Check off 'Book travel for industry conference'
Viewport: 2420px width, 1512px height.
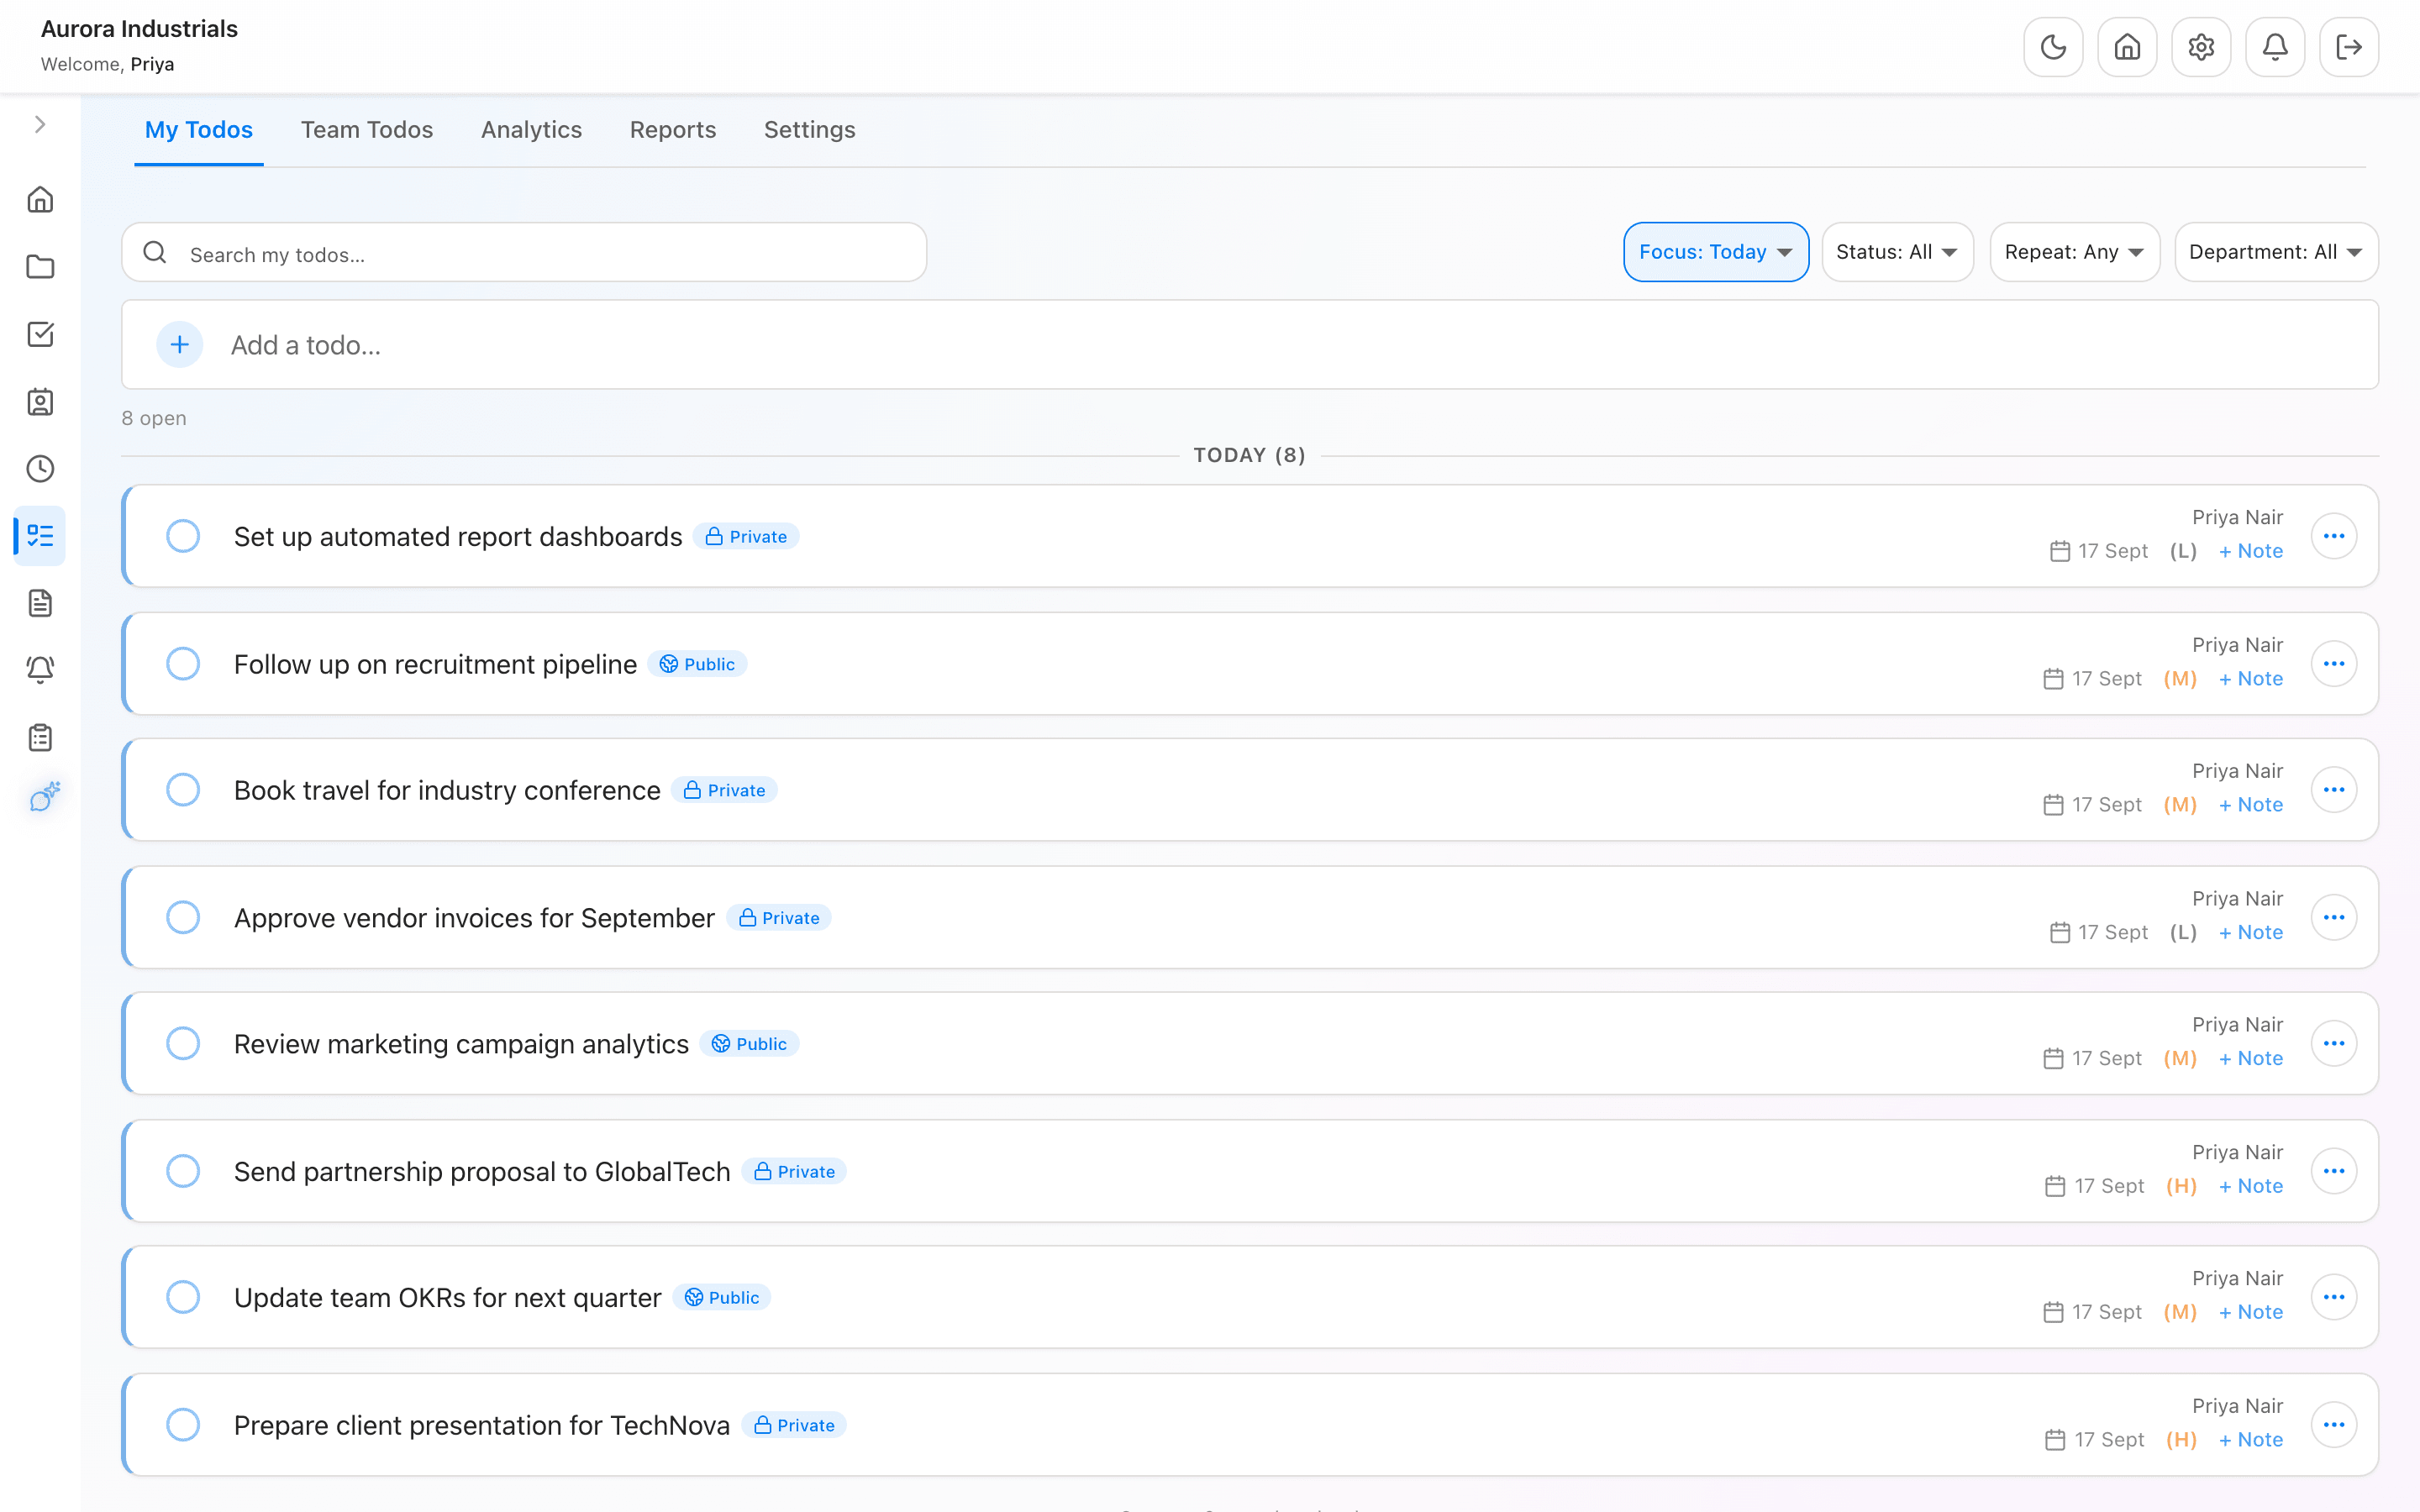[x=183, y=790]
